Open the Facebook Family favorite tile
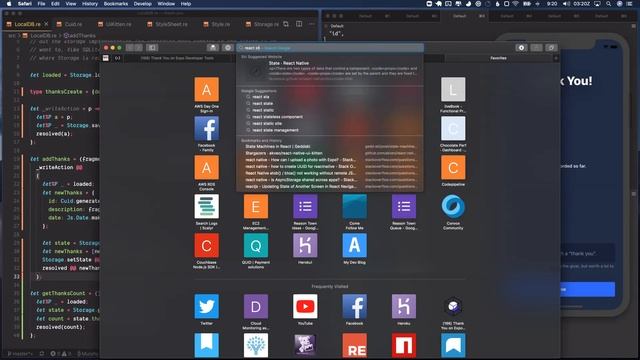 coord(207,128)
